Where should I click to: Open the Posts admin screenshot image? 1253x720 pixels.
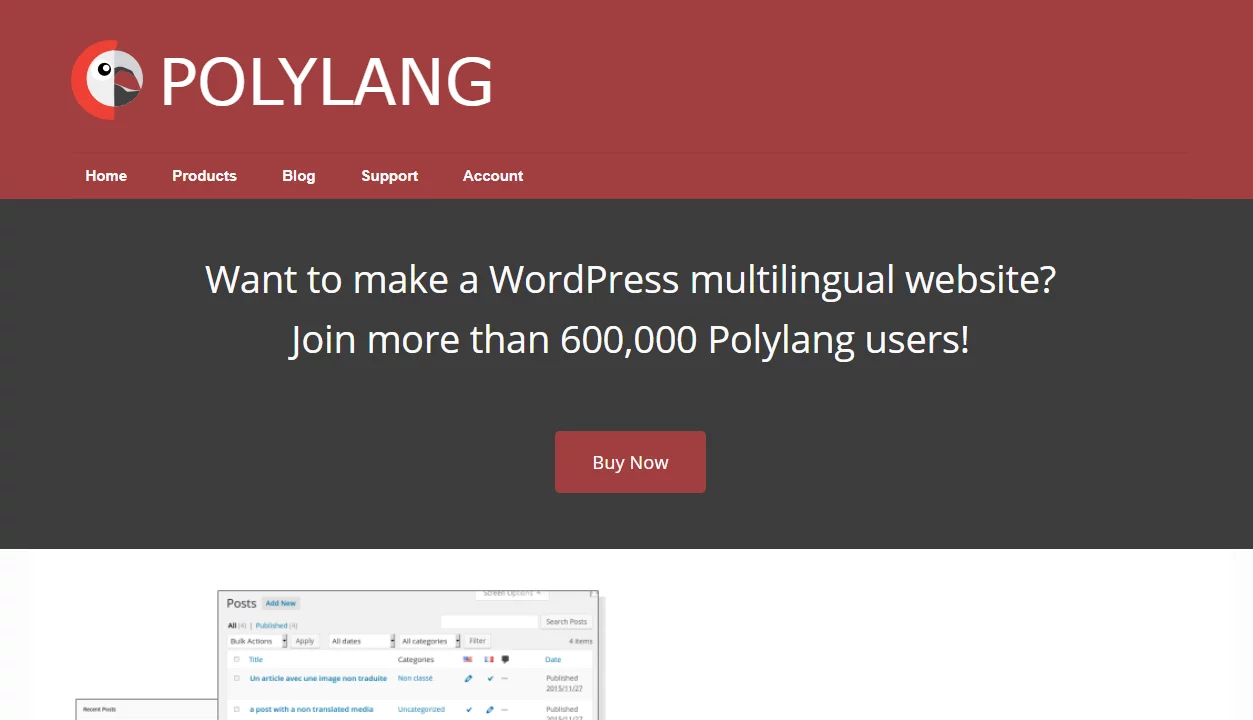408,655
